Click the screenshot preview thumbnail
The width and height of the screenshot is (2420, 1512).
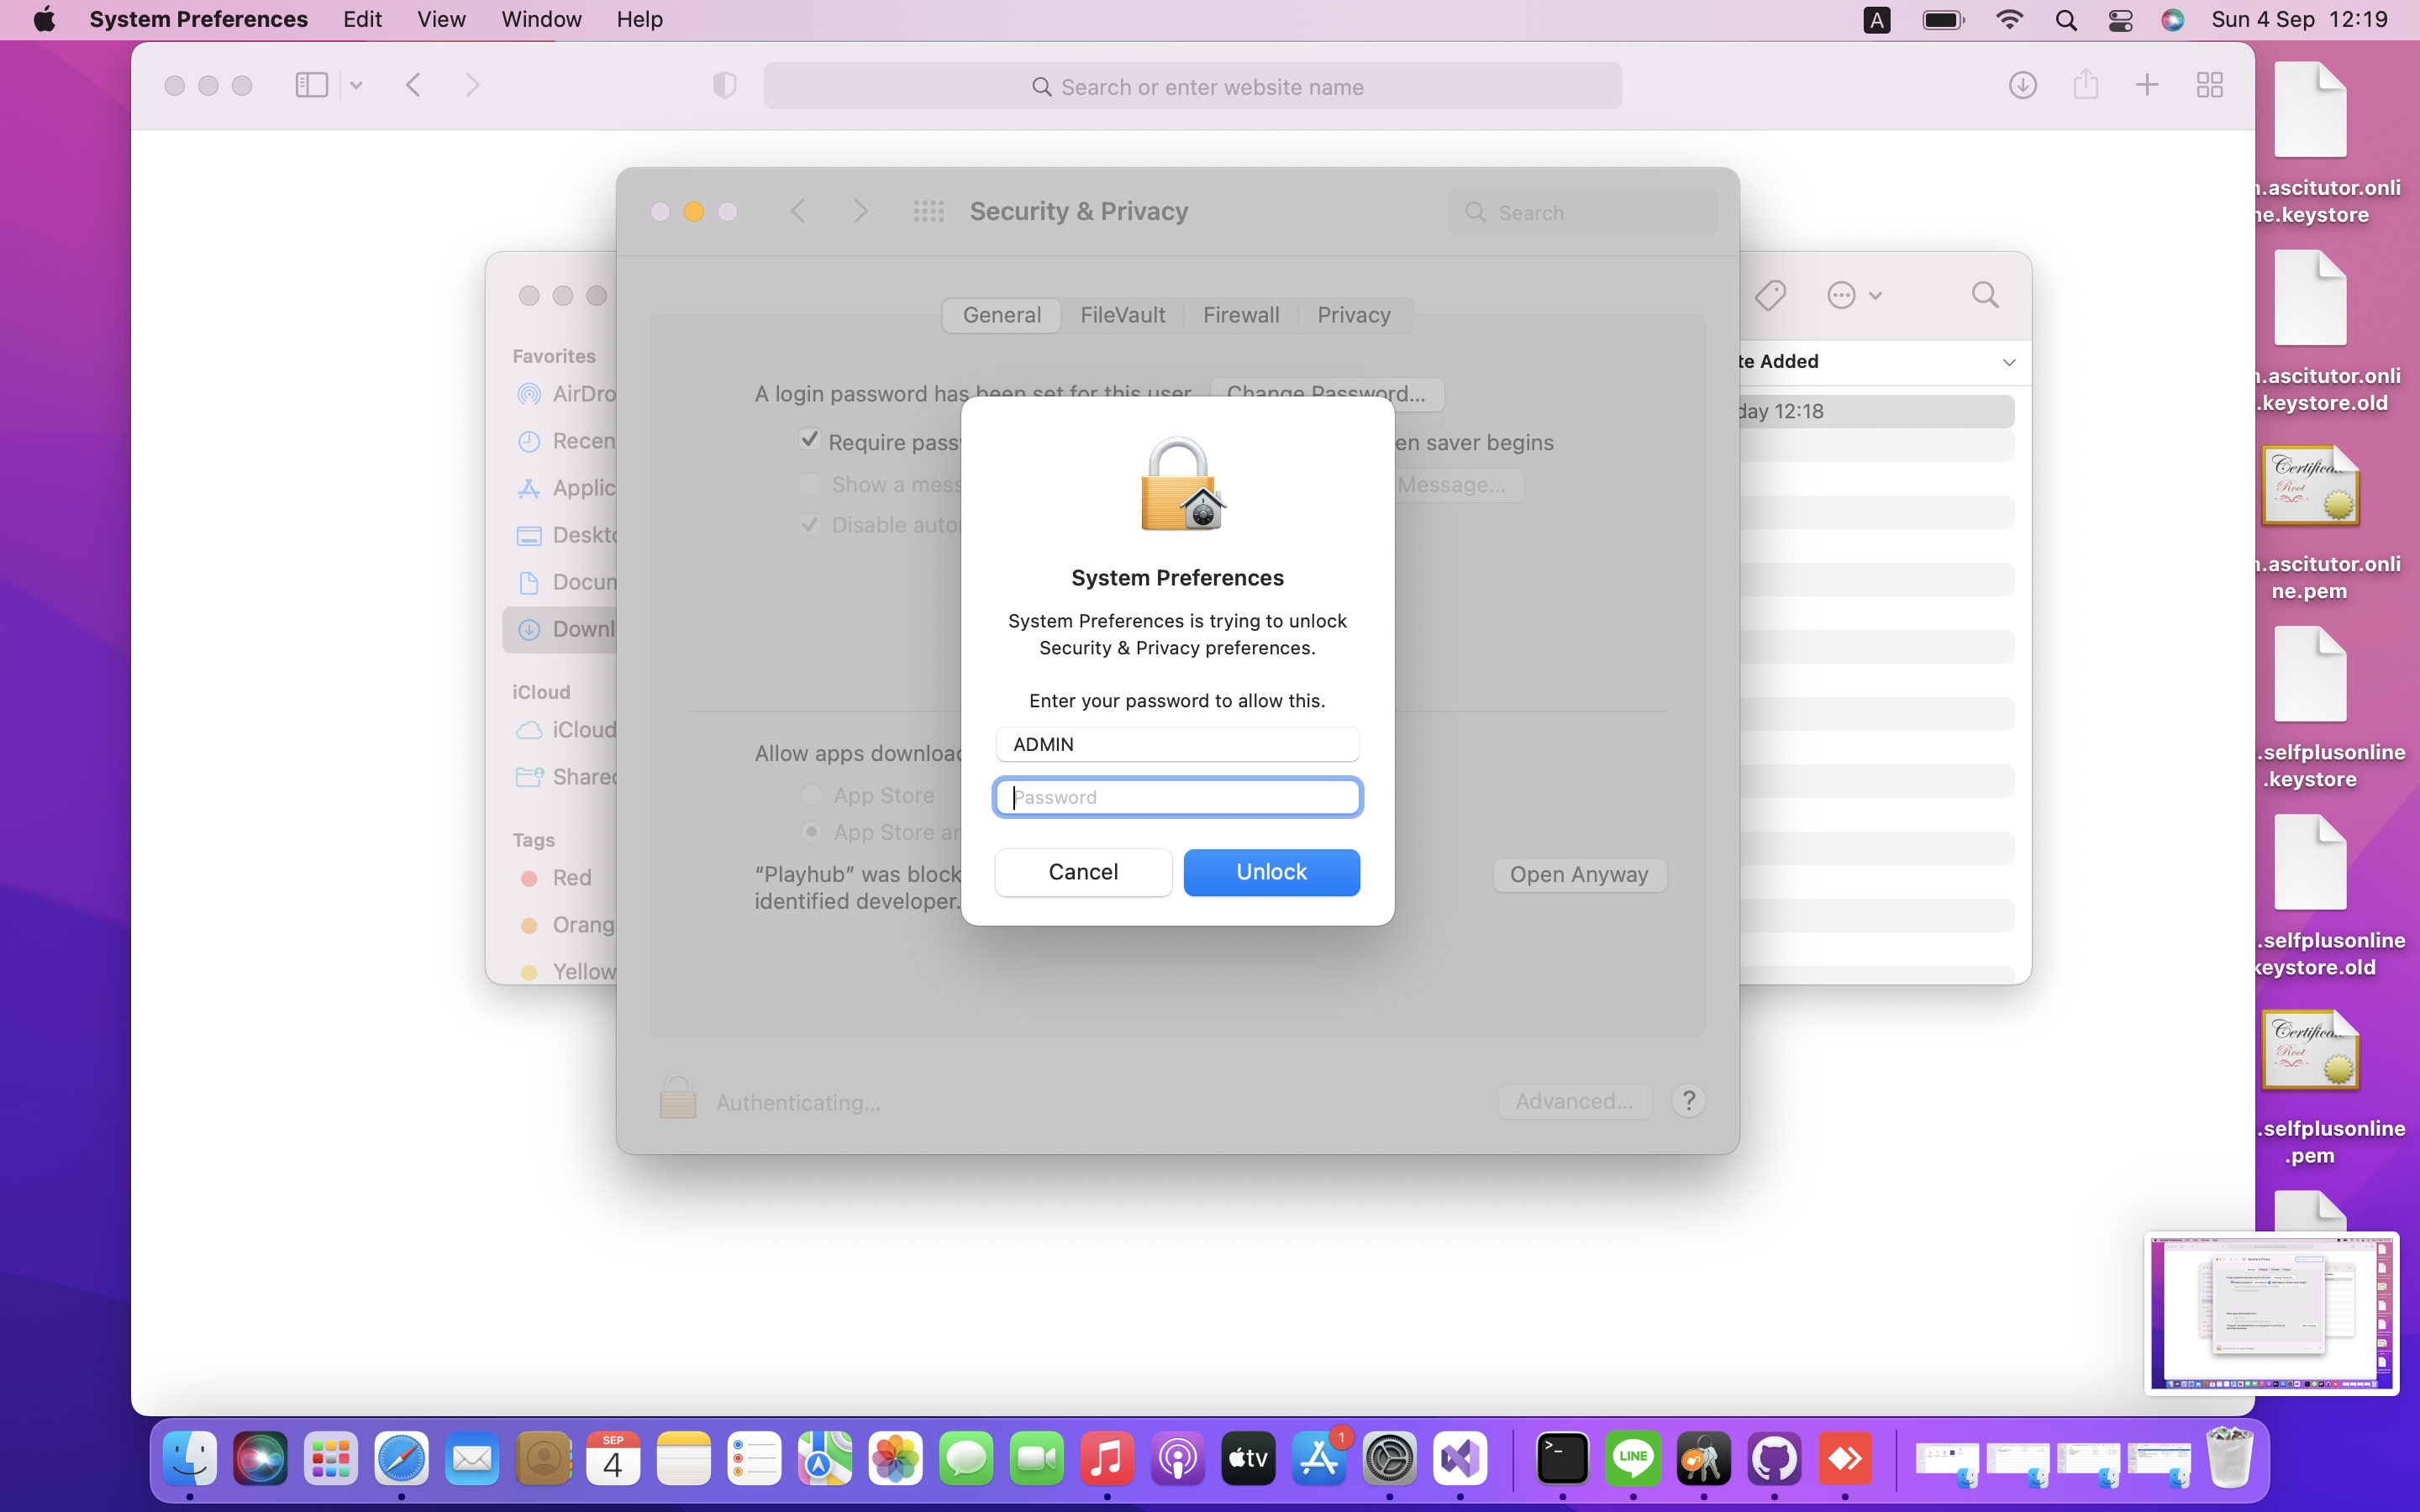[2271, 1313]
